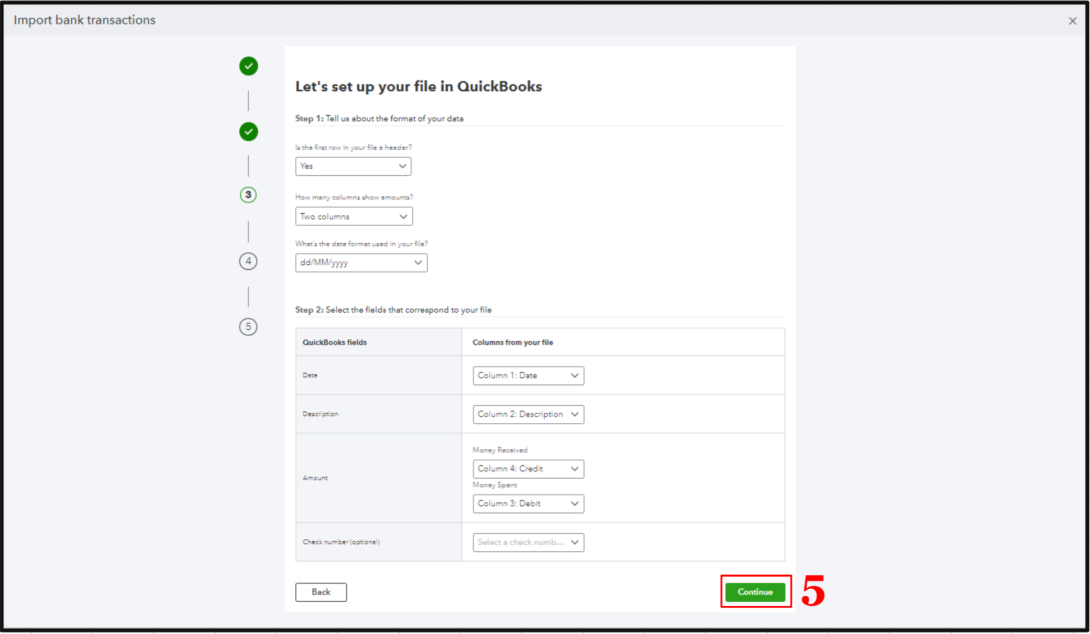
Task: Open the Money Received Column 4: Credit dropdown
Action: tap(528, 468)
